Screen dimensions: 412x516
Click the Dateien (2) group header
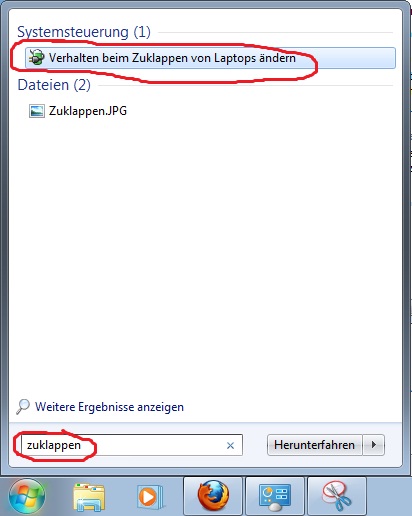click(x=54, y=85)
